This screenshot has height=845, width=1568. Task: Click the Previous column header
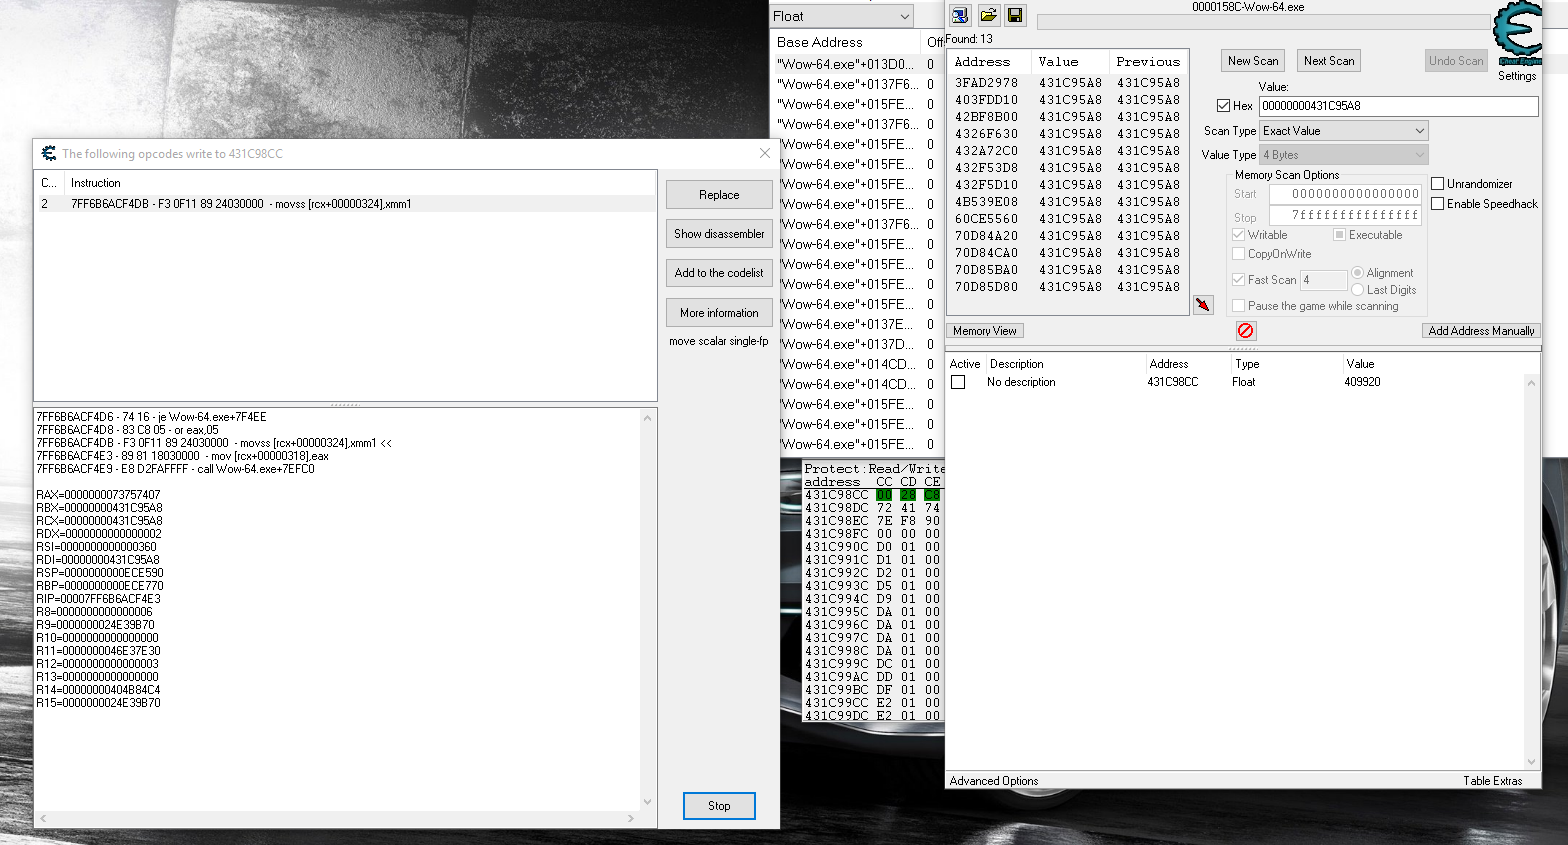coord(1147,62)
